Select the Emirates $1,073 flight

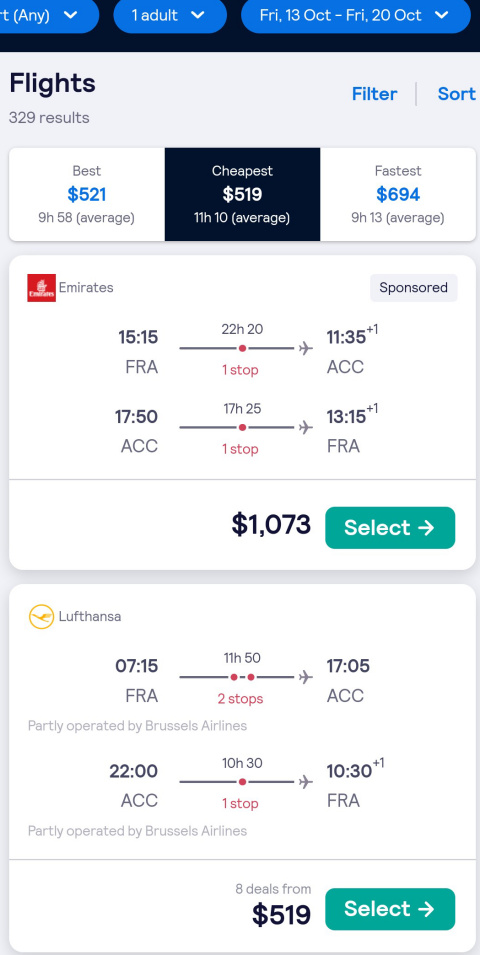pos(390,527)
